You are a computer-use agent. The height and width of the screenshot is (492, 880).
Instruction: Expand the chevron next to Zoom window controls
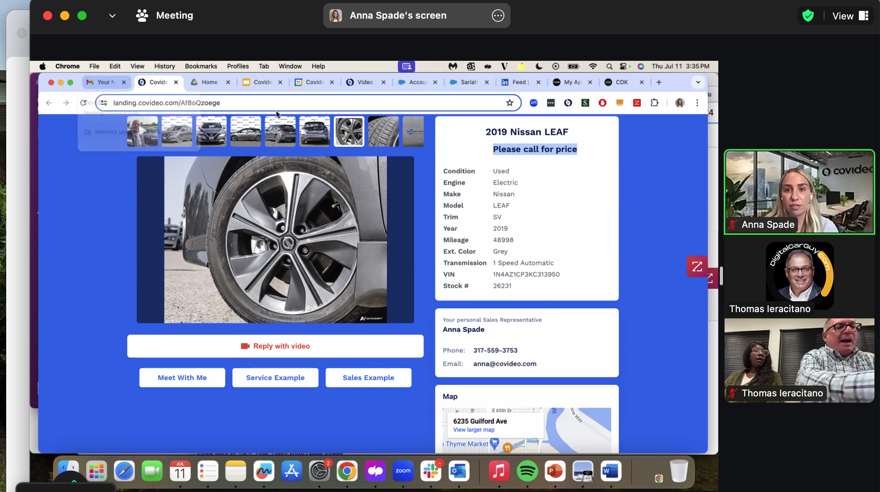(112, 16)
